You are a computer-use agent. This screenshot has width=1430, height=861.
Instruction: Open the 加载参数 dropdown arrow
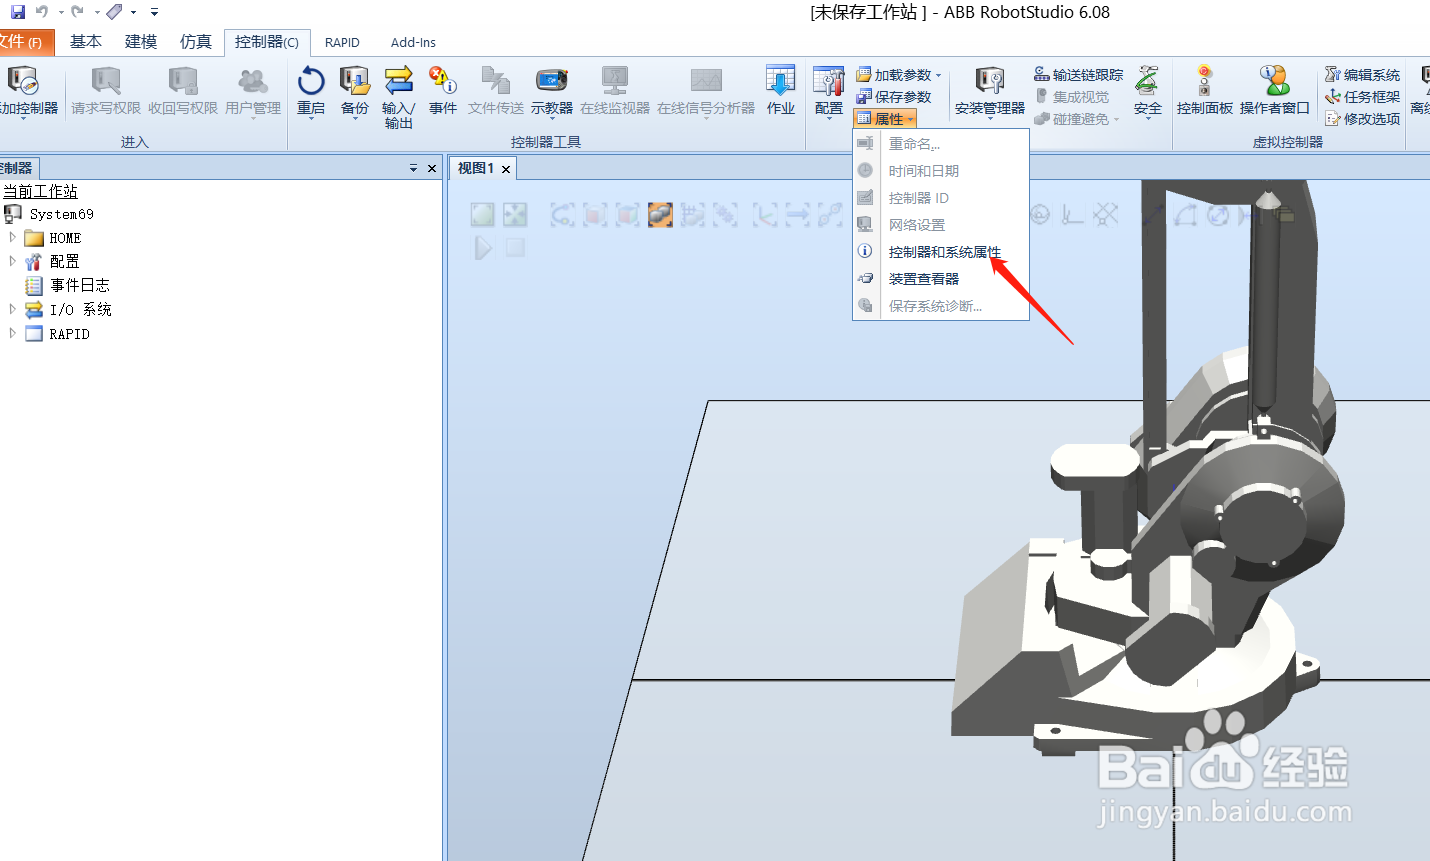pos(938,76)
